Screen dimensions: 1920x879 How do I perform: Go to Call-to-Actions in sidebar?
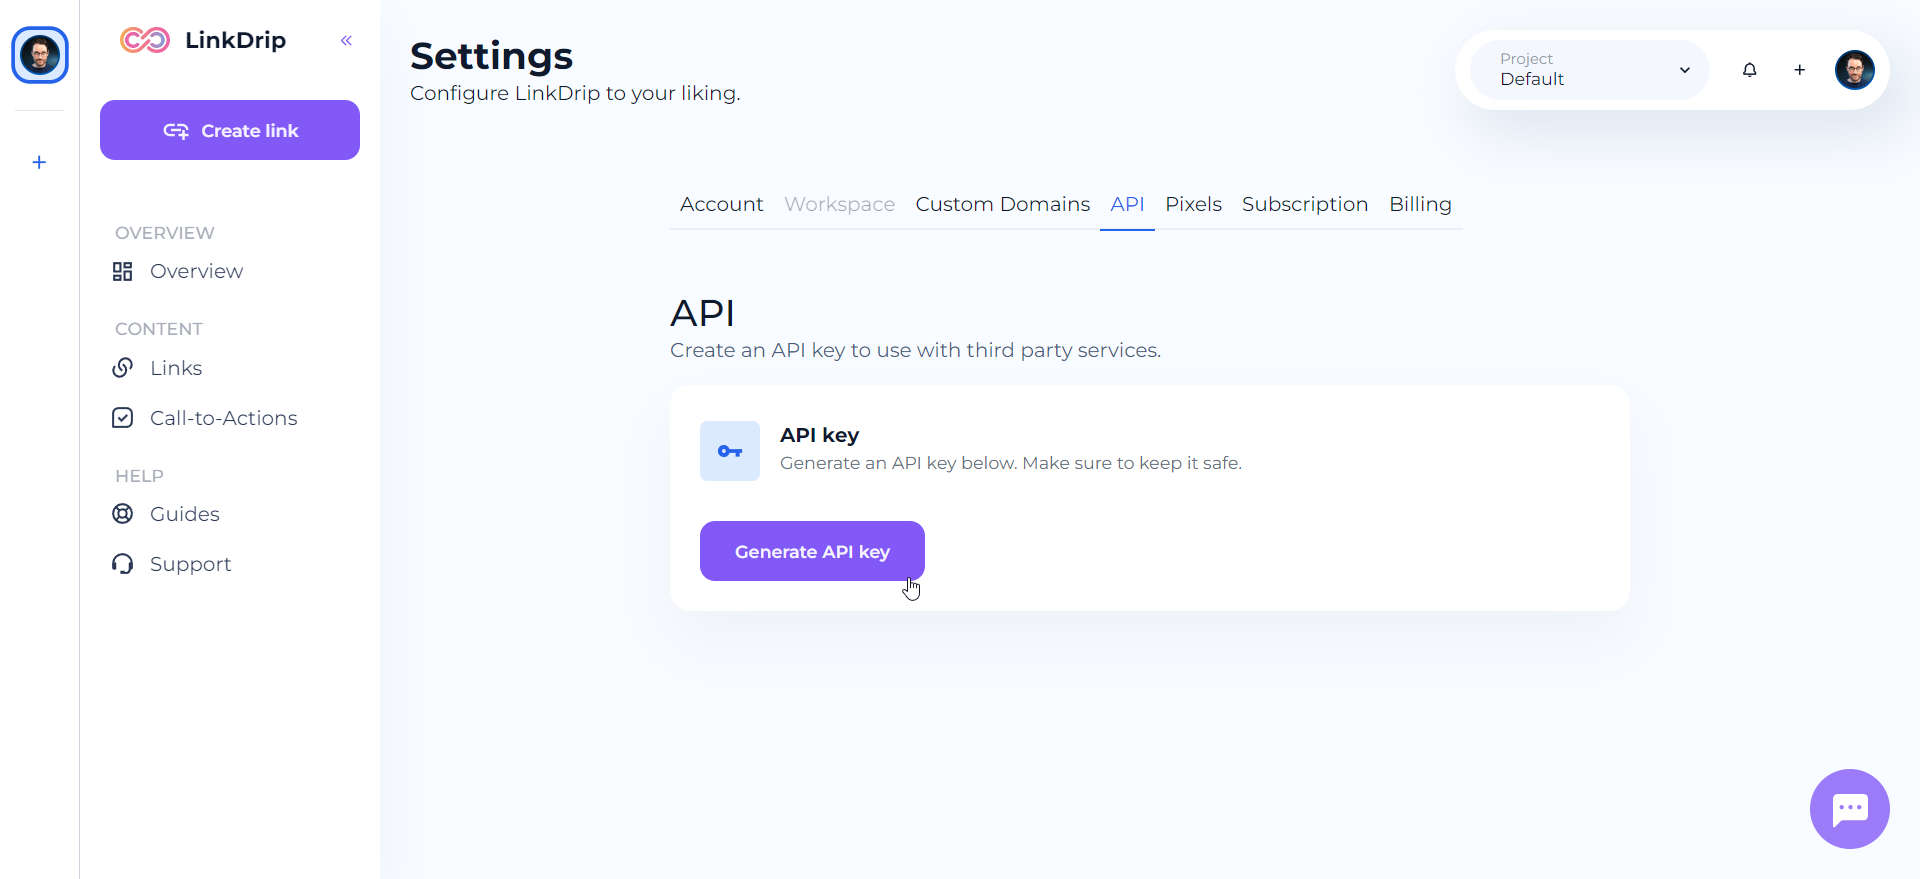pos(223,418)
